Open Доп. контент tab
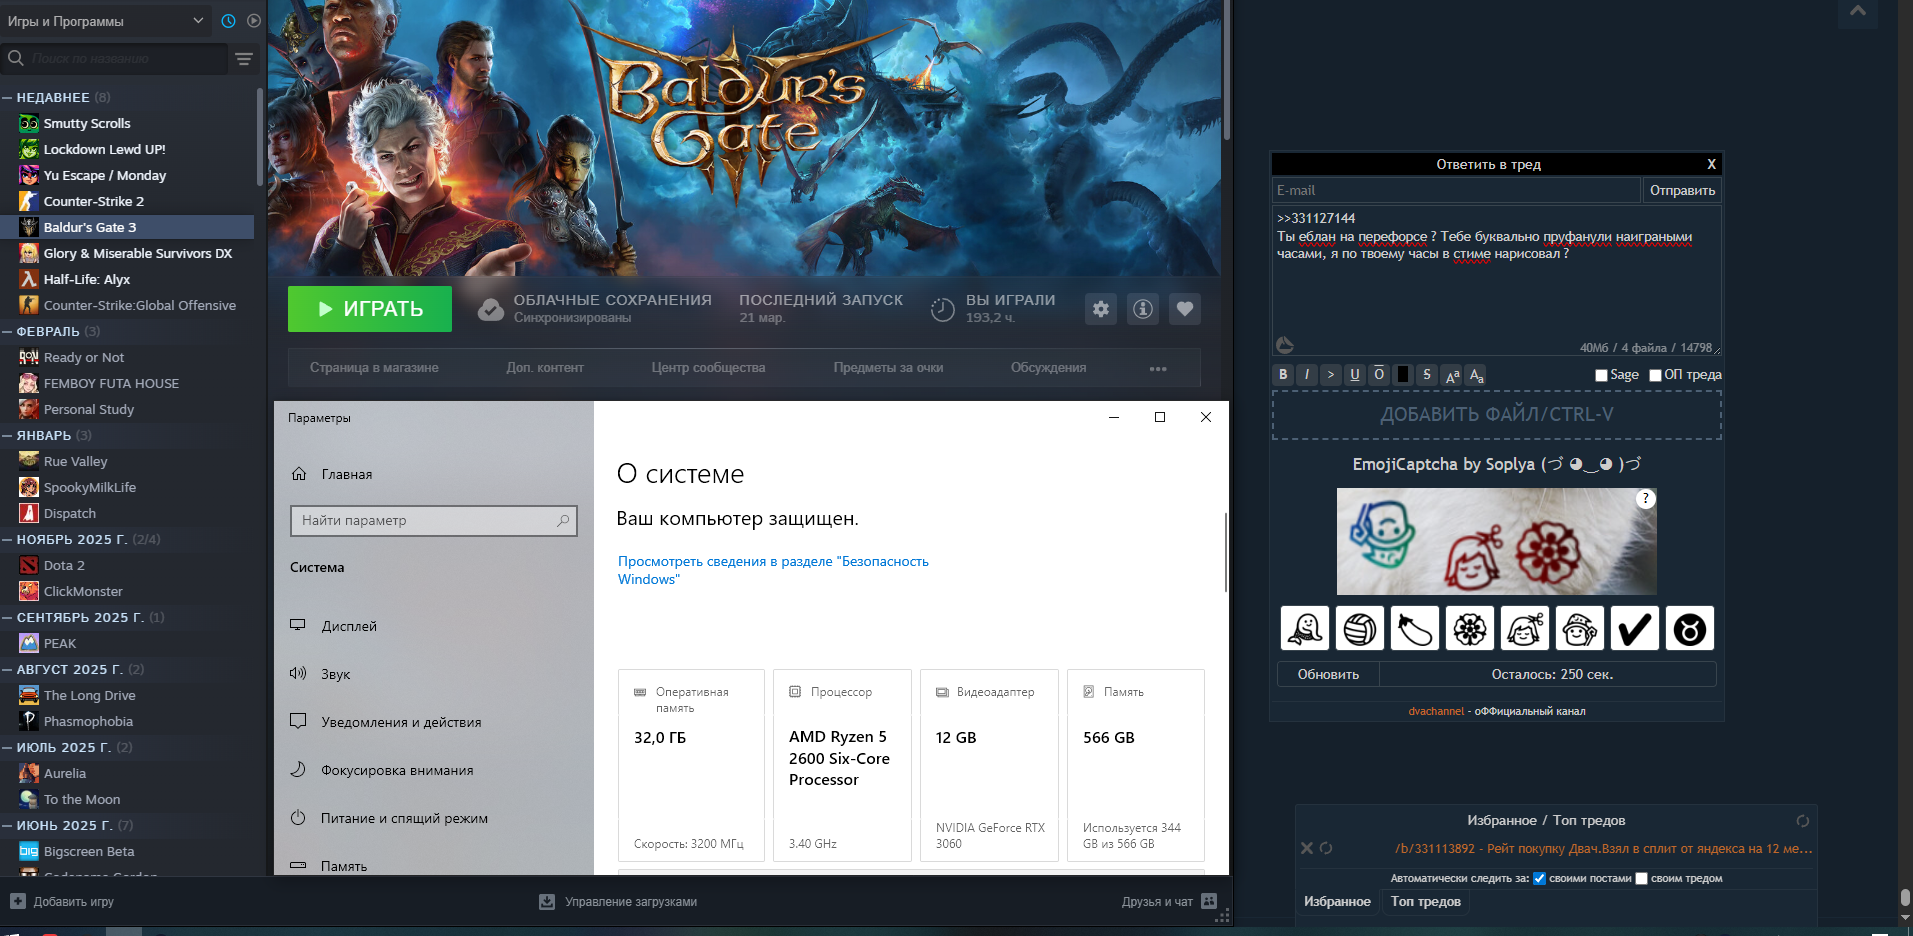1913x936 pixels. click(545, 368)
